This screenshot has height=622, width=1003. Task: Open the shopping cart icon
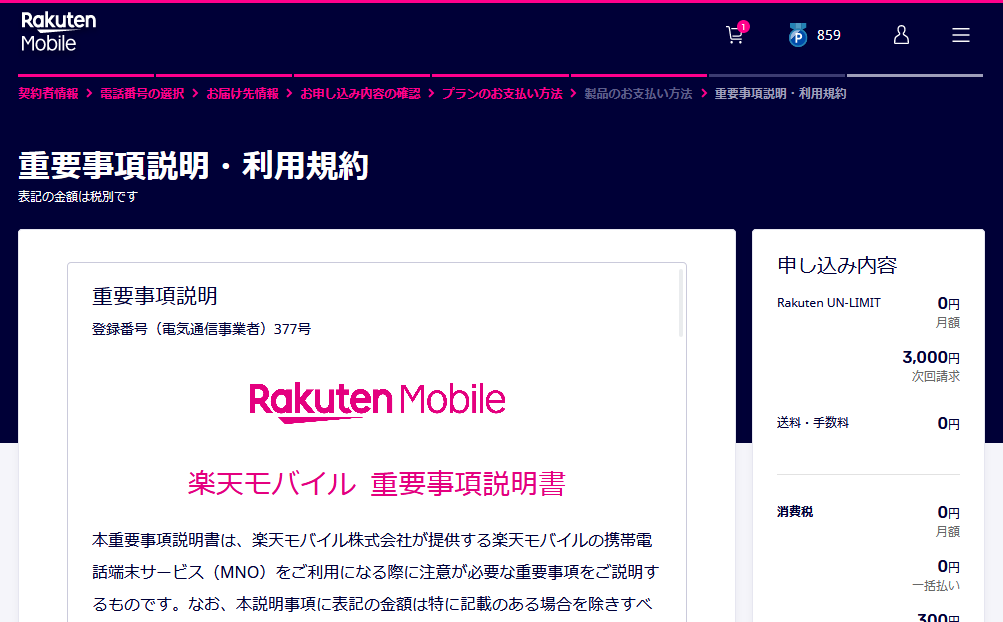click(x=736, y=35)
